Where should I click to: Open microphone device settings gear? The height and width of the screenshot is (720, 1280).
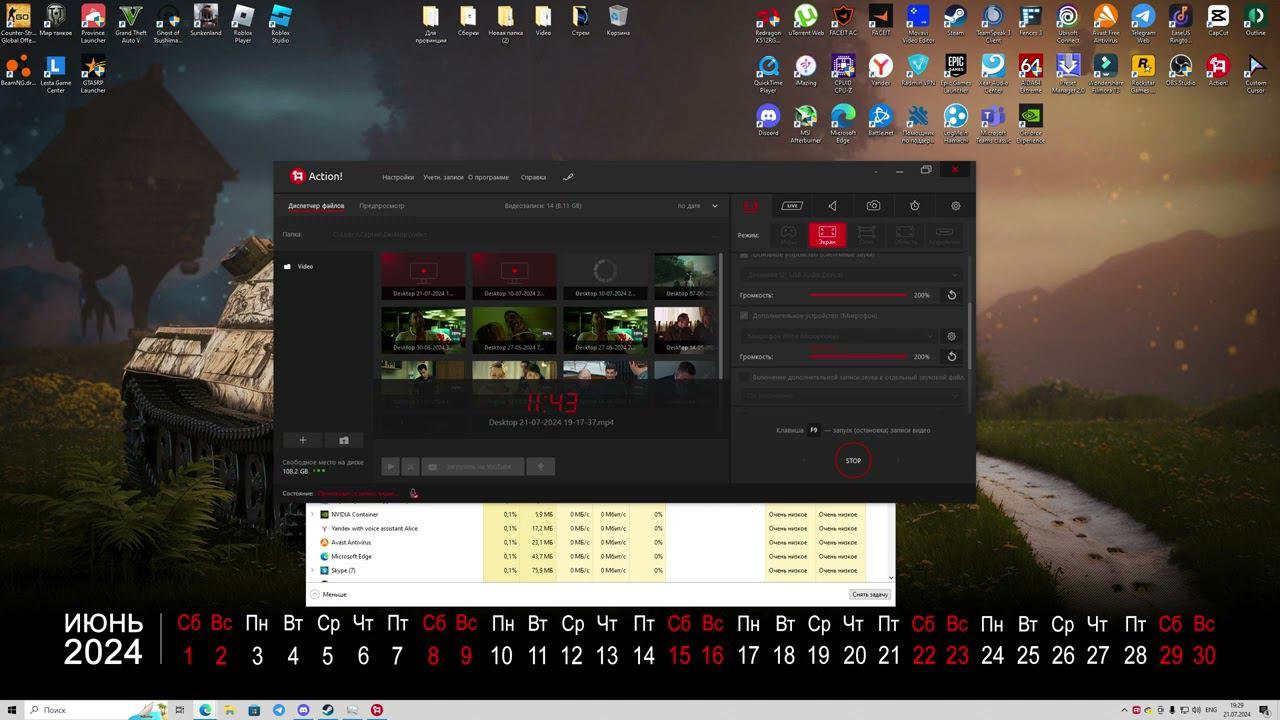(x=951, y=336)
